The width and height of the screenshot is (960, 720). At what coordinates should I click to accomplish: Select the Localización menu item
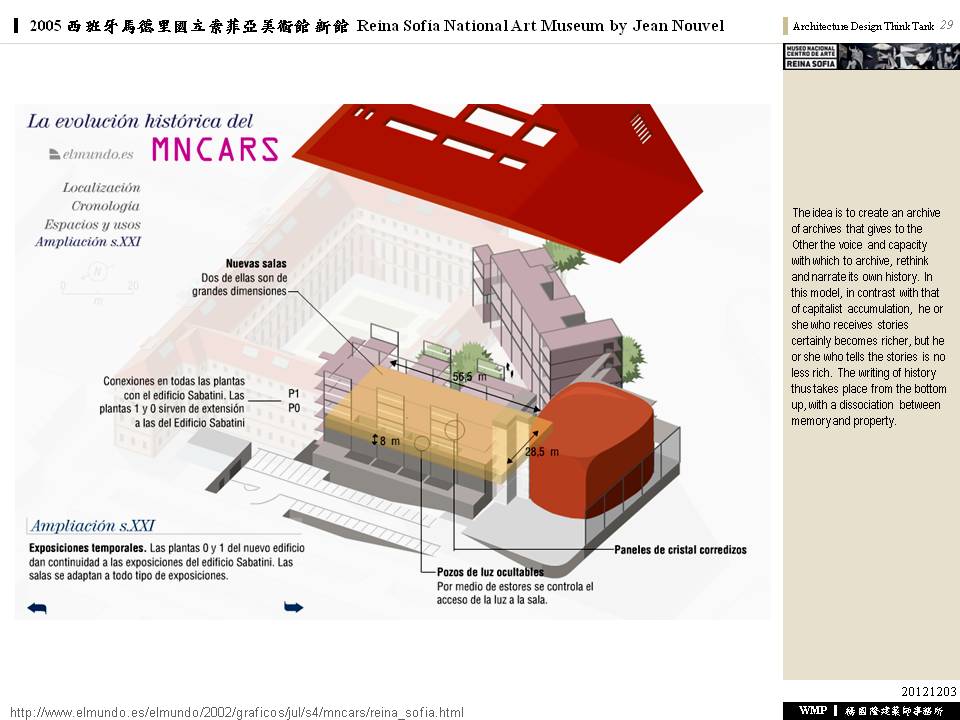[101, 187]
